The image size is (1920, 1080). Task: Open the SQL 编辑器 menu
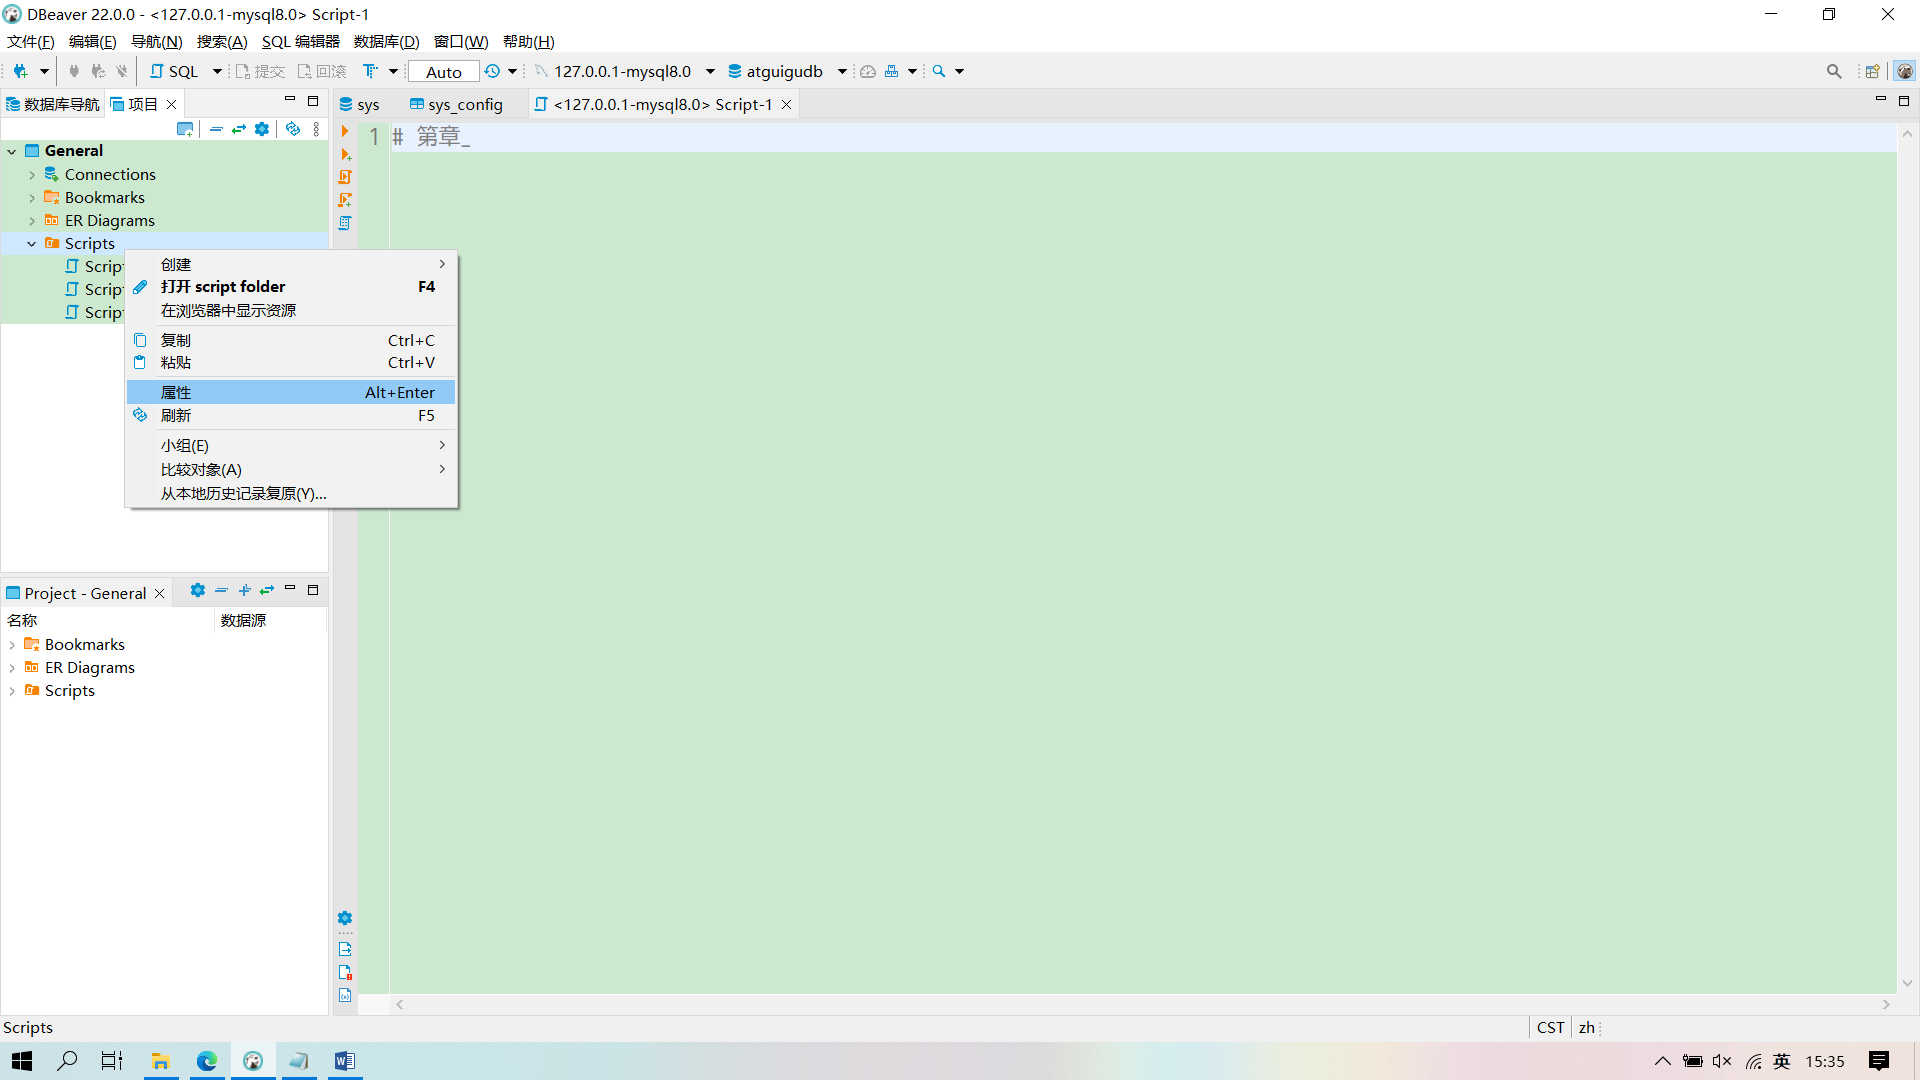299,41
